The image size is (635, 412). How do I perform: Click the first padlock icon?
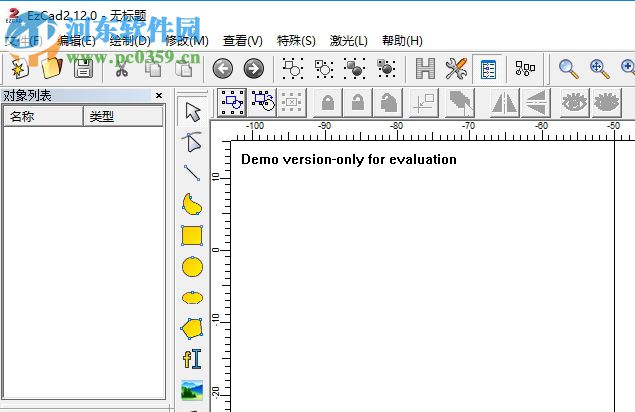click(x=328, y=102)
